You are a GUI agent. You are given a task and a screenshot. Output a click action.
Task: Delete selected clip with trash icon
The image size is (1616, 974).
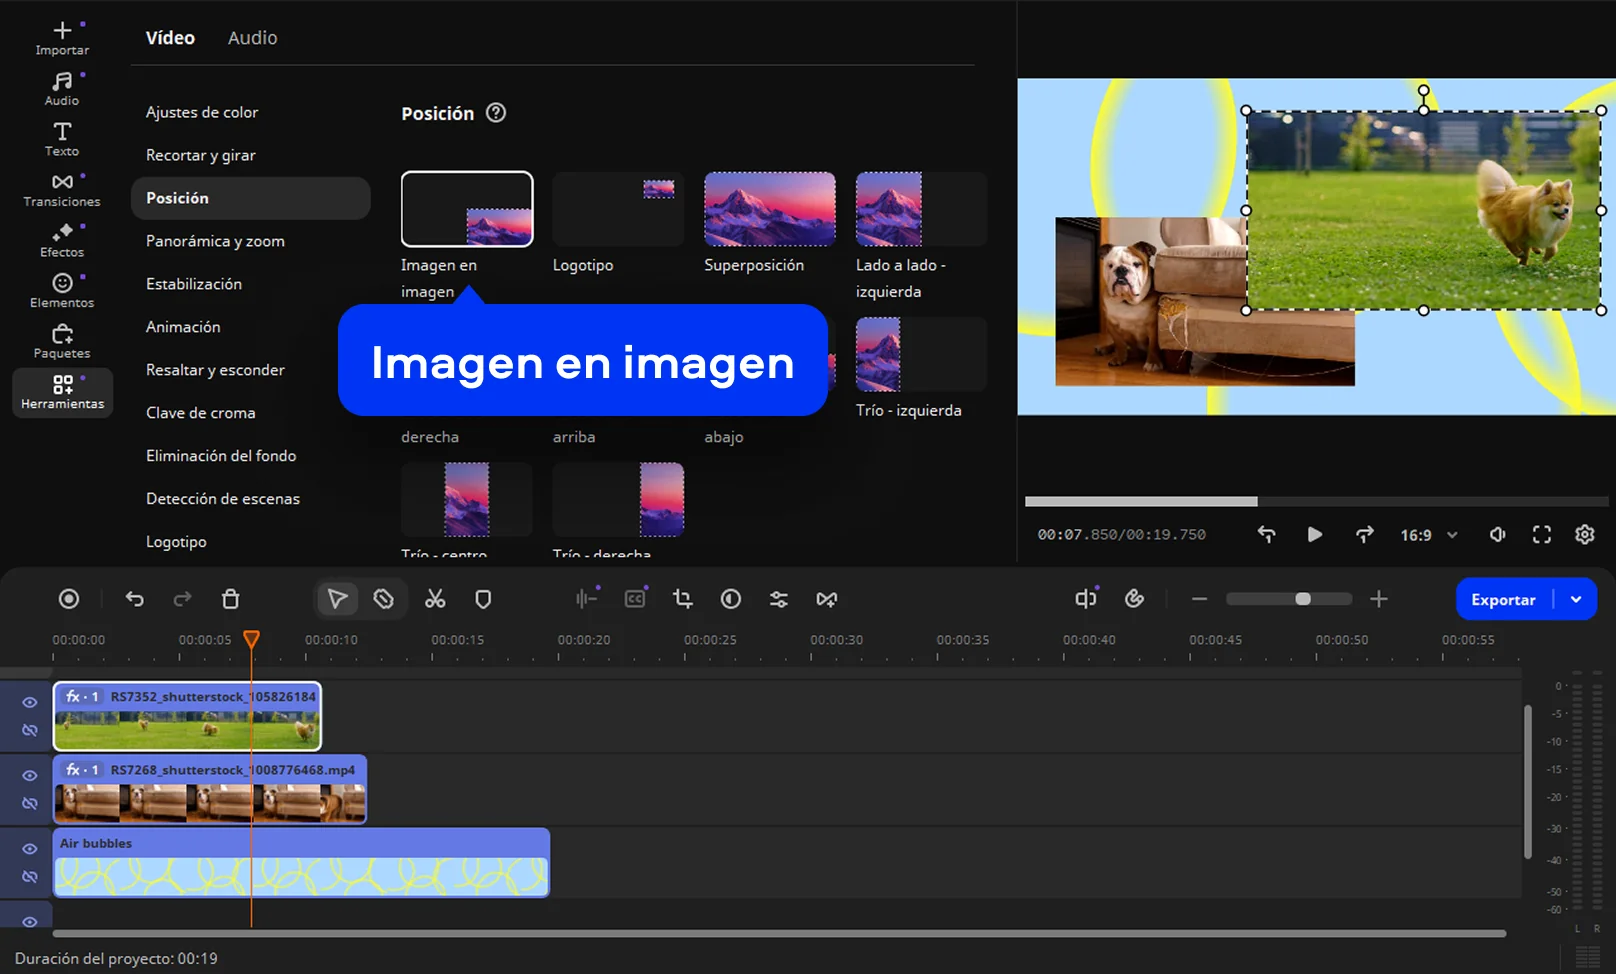pyautogui.click(x=230, y=599)
